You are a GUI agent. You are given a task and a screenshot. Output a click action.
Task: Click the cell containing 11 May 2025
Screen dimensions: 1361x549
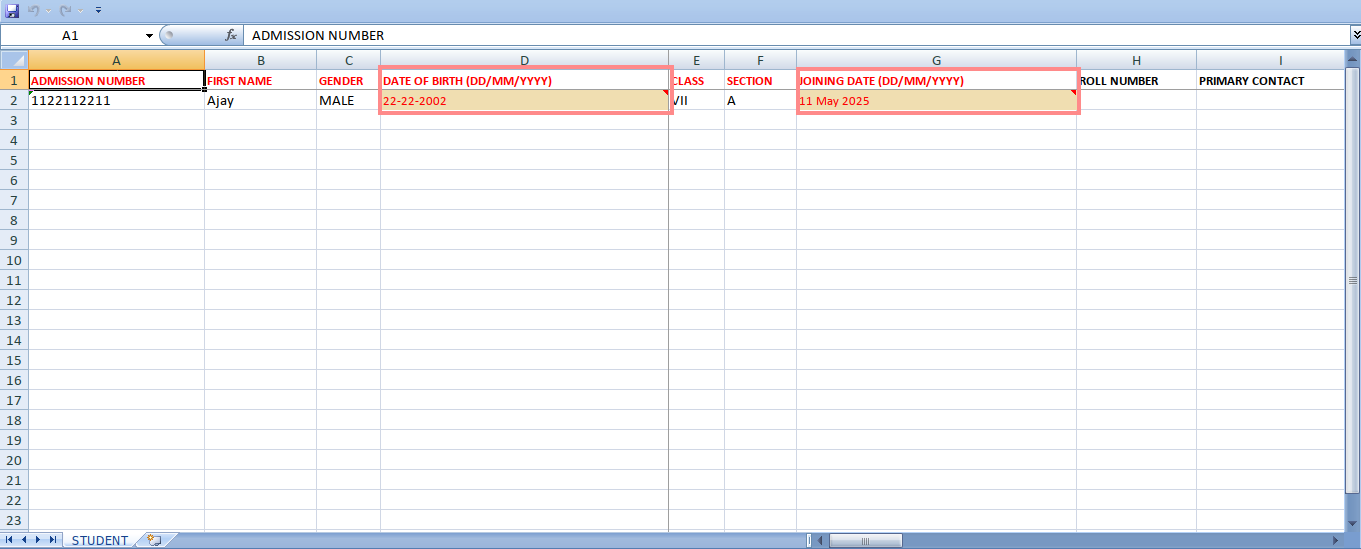(937, 100)
